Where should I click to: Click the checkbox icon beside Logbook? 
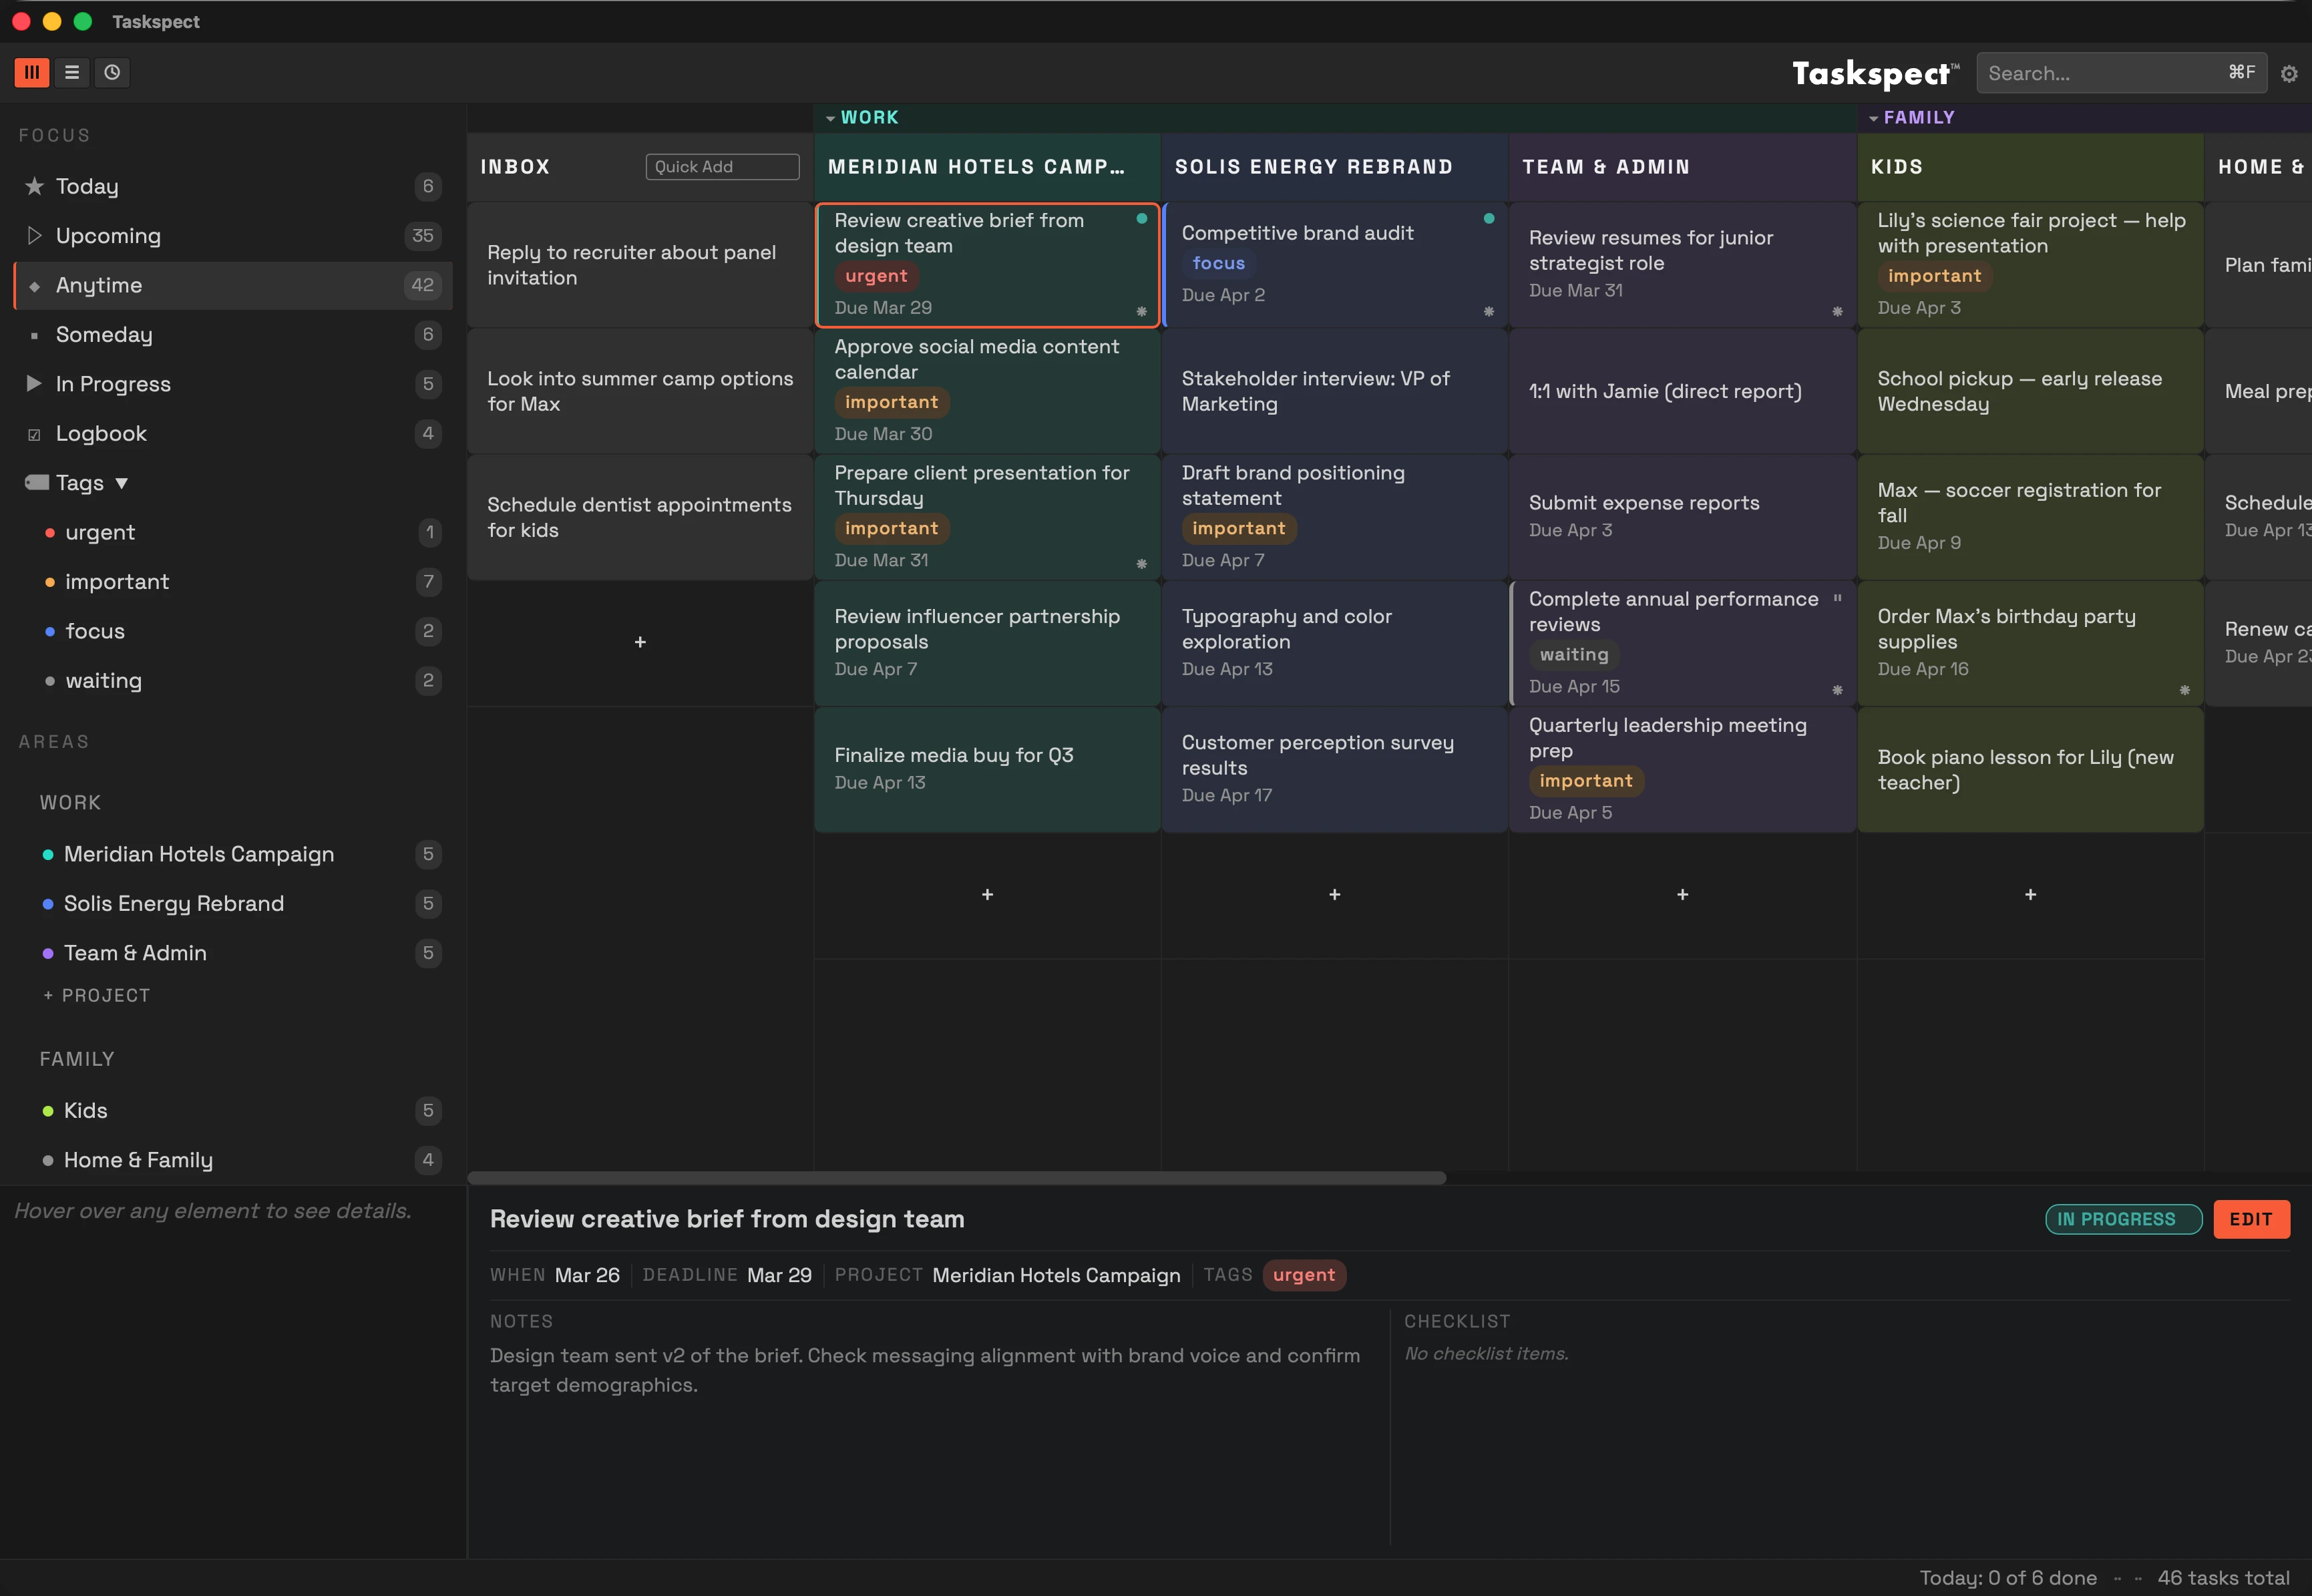click(x=34, y=434)
